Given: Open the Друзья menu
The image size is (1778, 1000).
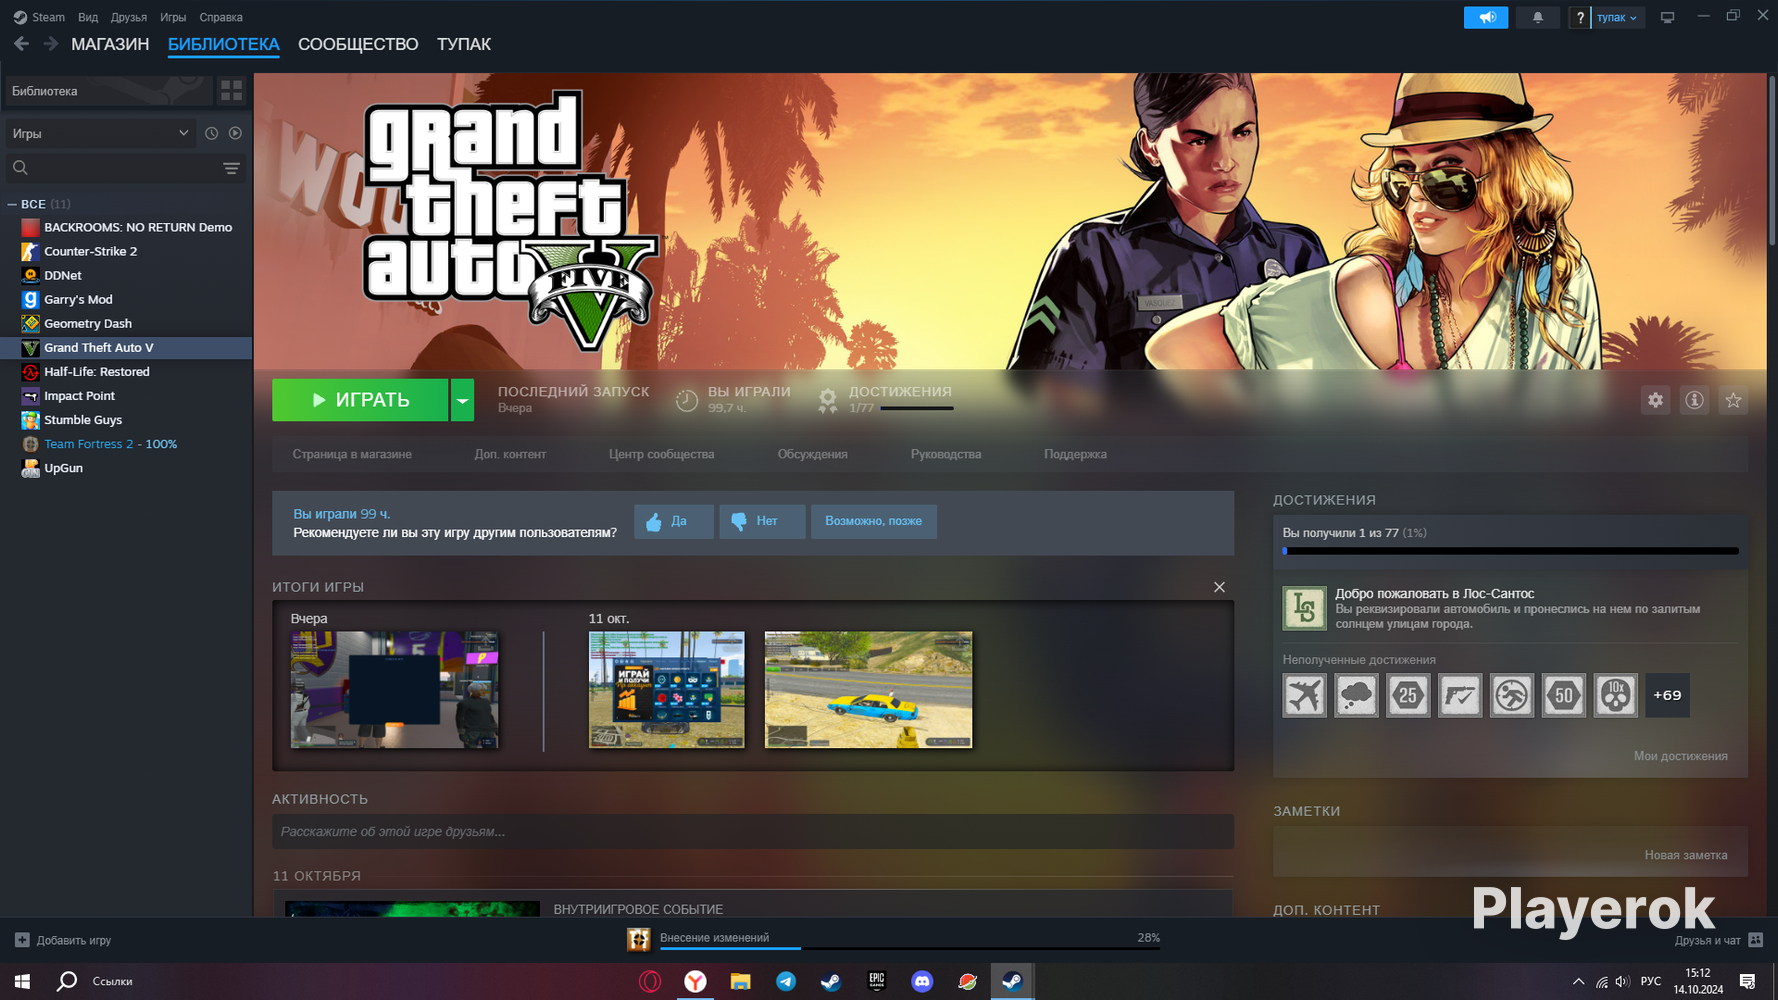Looking at the screenshot, I should tap(129, 17).
